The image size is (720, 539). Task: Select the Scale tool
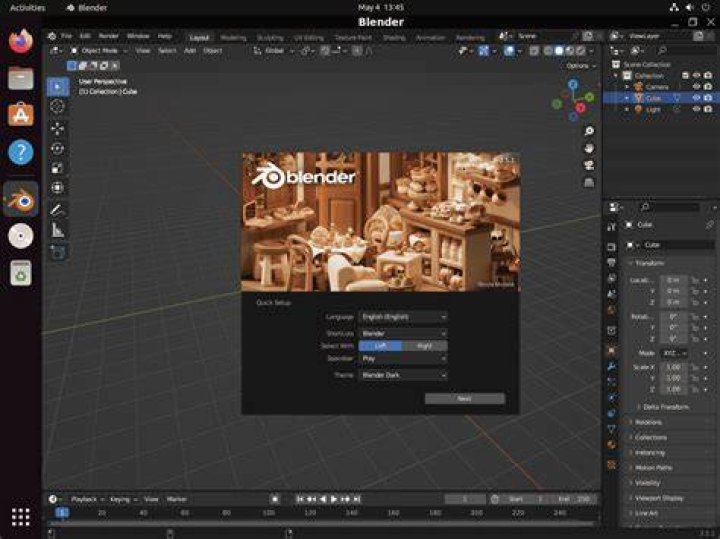click(x=57, y=168)
